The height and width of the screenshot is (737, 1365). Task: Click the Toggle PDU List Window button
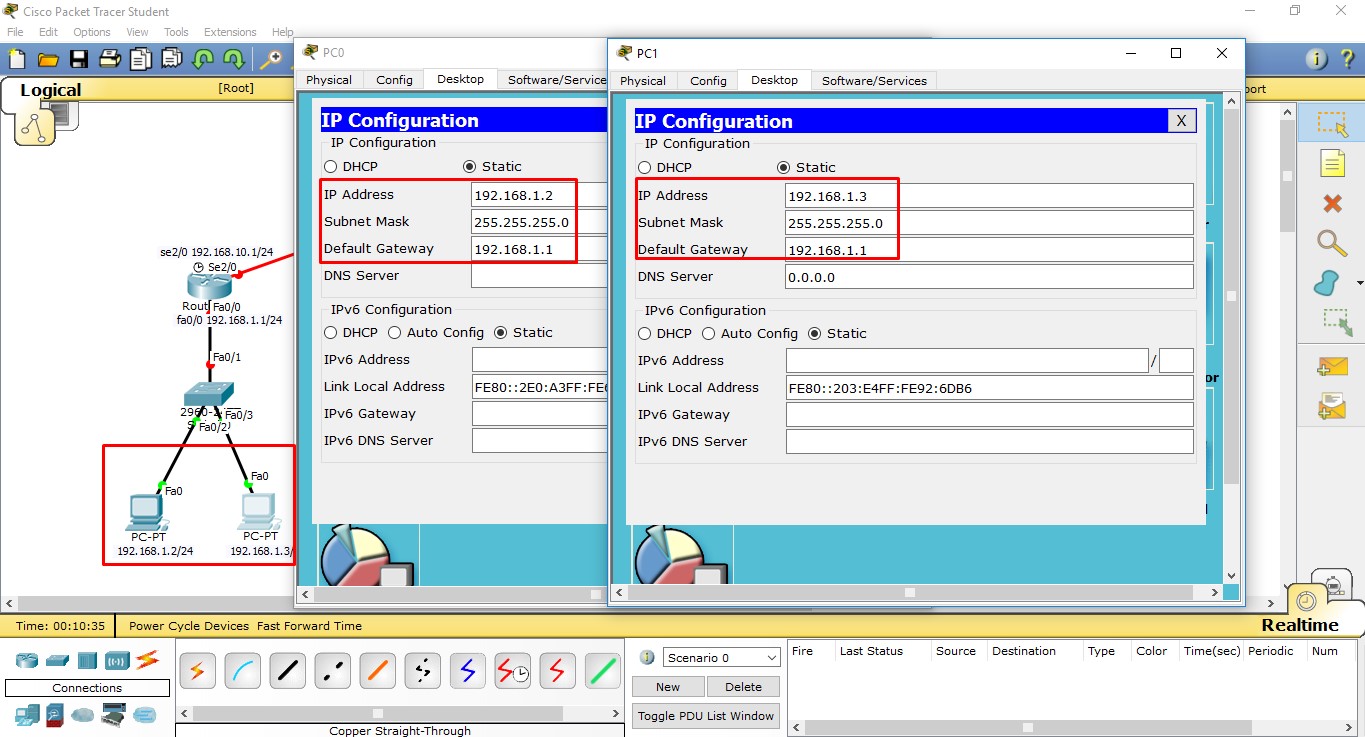pos(705,715)
